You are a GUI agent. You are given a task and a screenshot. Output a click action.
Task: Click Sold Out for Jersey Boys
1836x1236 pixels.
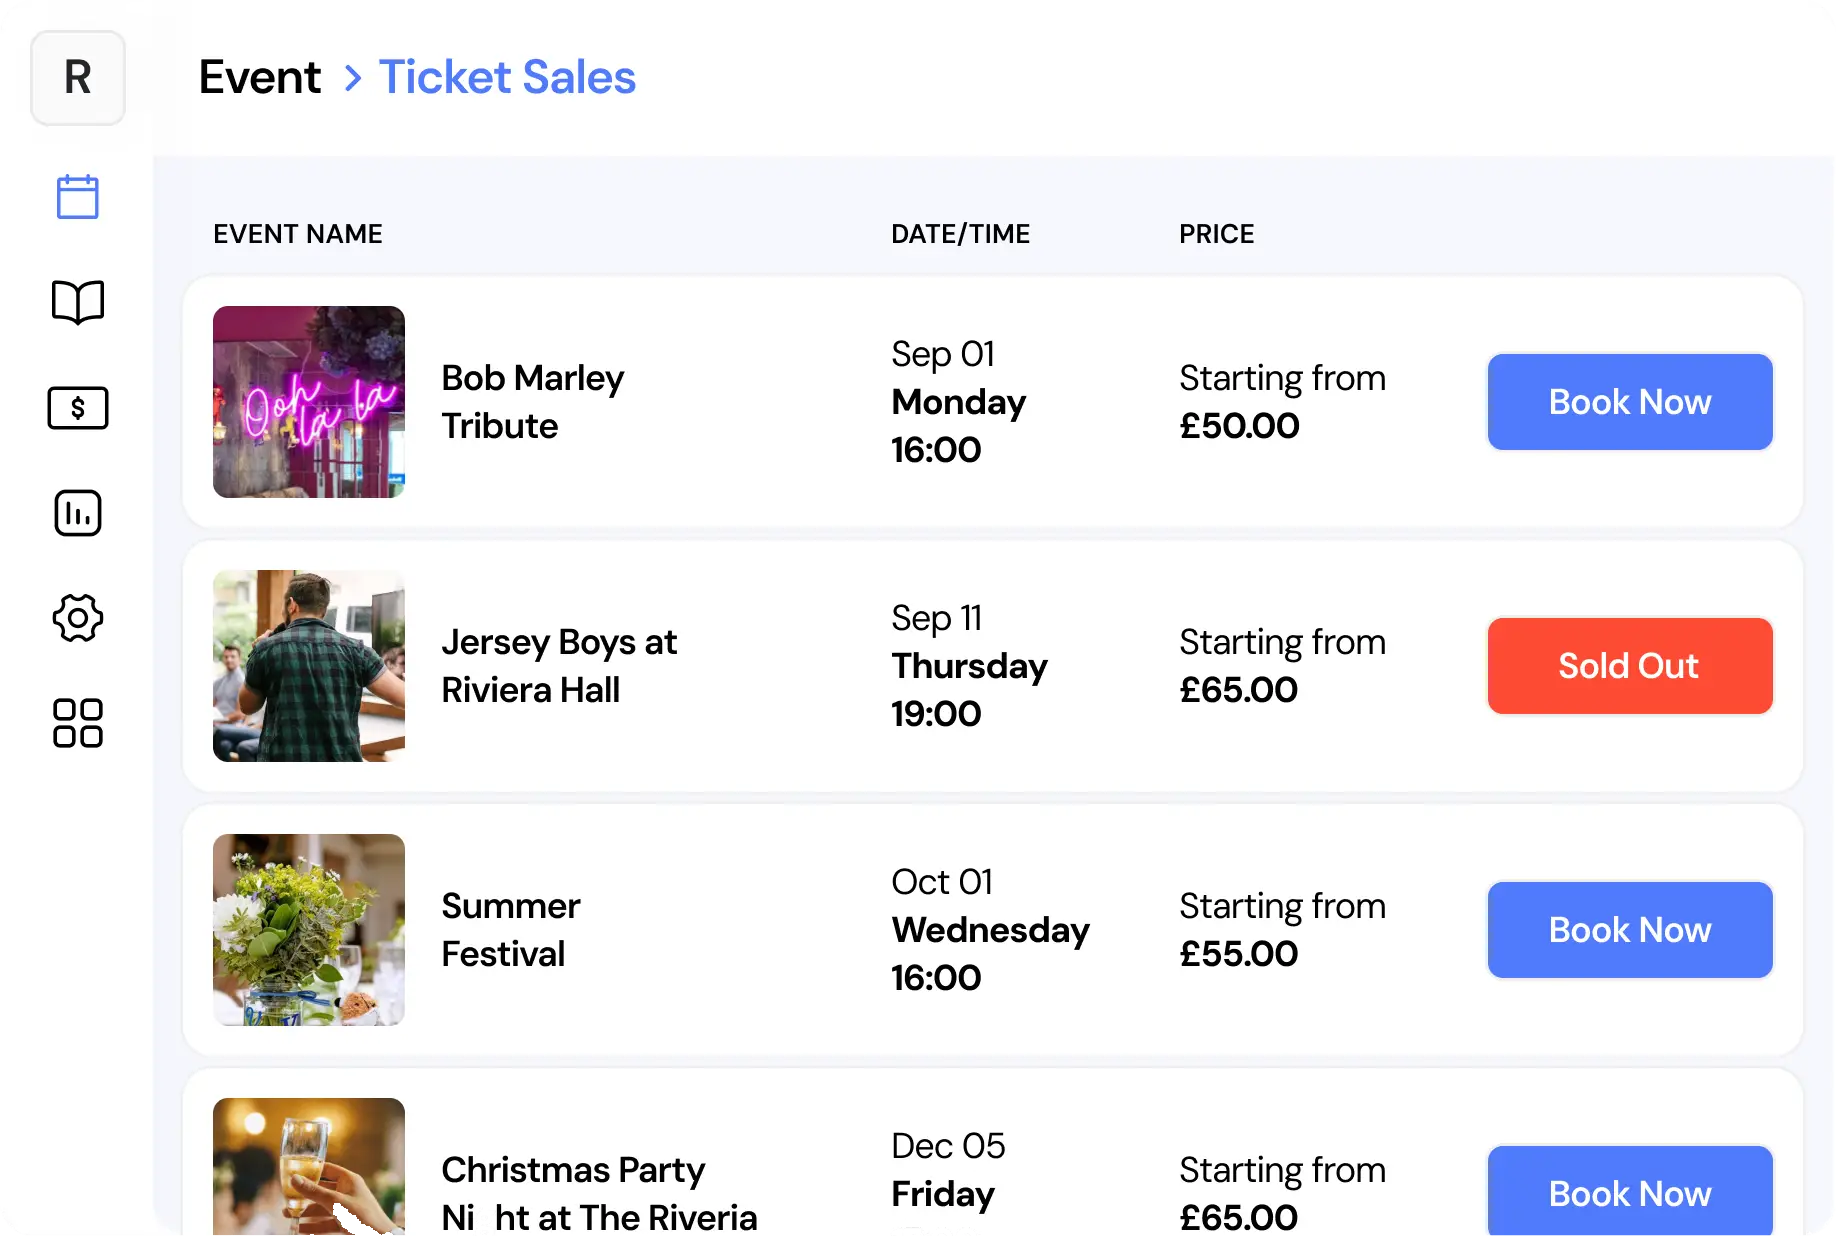point(1629,666)
